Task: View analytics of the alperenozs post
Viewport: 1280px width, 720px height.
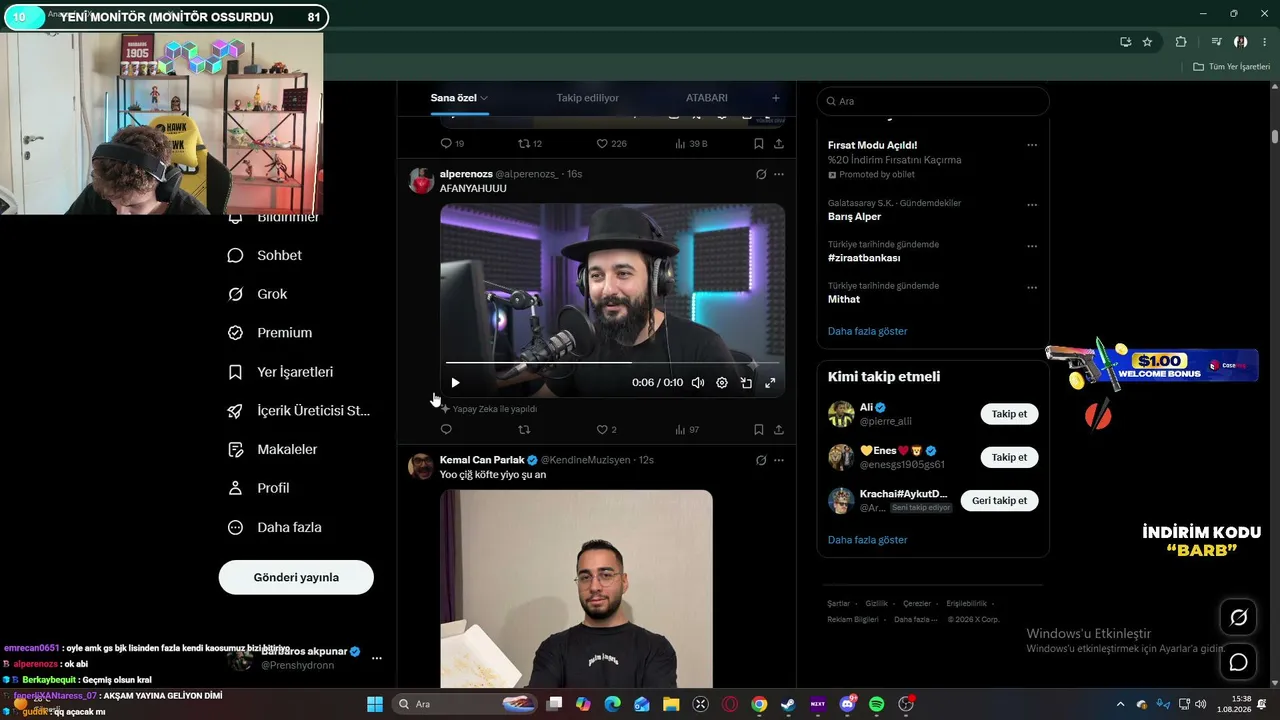Action: (687, 430)
